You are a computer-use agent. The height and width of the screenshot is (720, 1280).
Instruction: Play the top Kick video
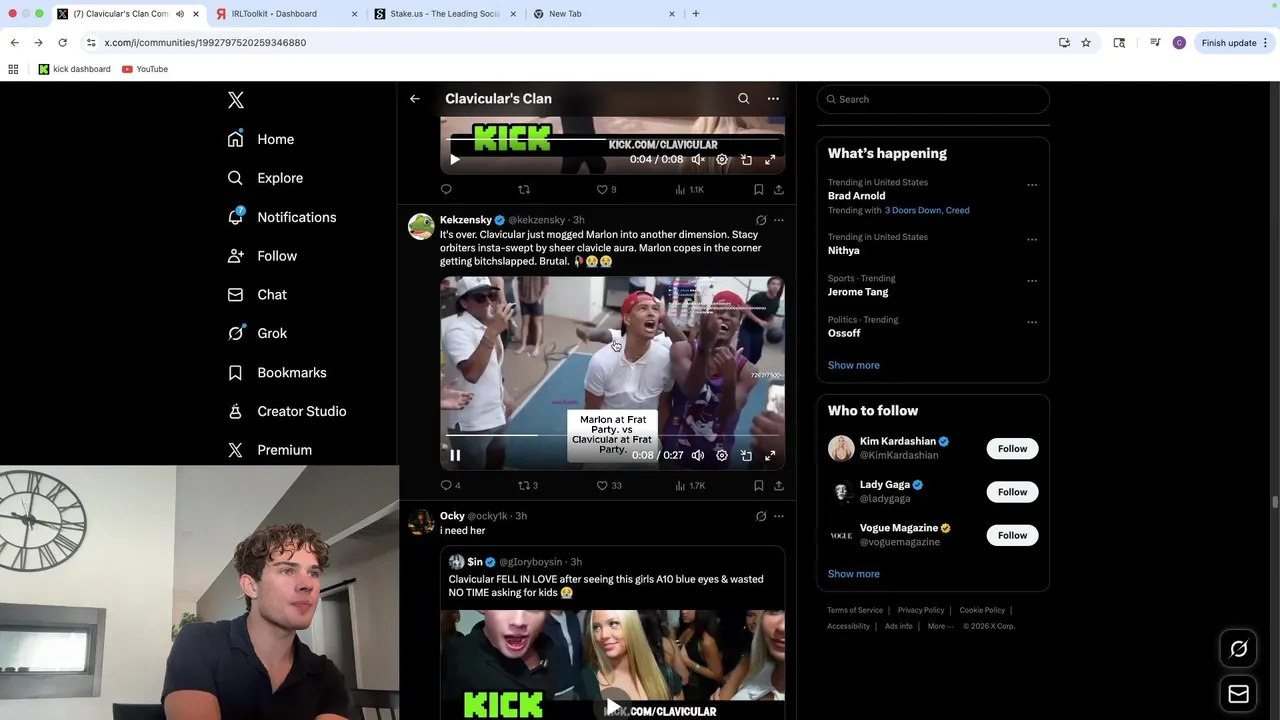tap(455, 159)
